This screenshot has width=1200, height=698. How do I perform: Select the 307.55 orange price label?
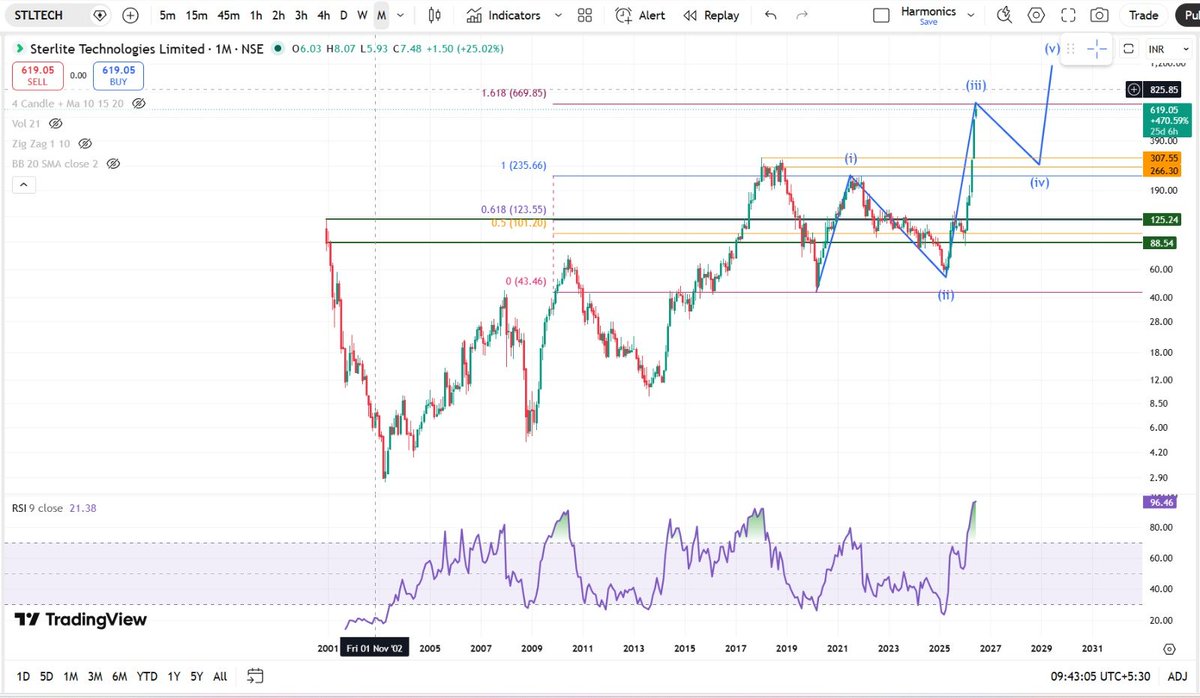pyautogui.click(x=1163, y=158)
